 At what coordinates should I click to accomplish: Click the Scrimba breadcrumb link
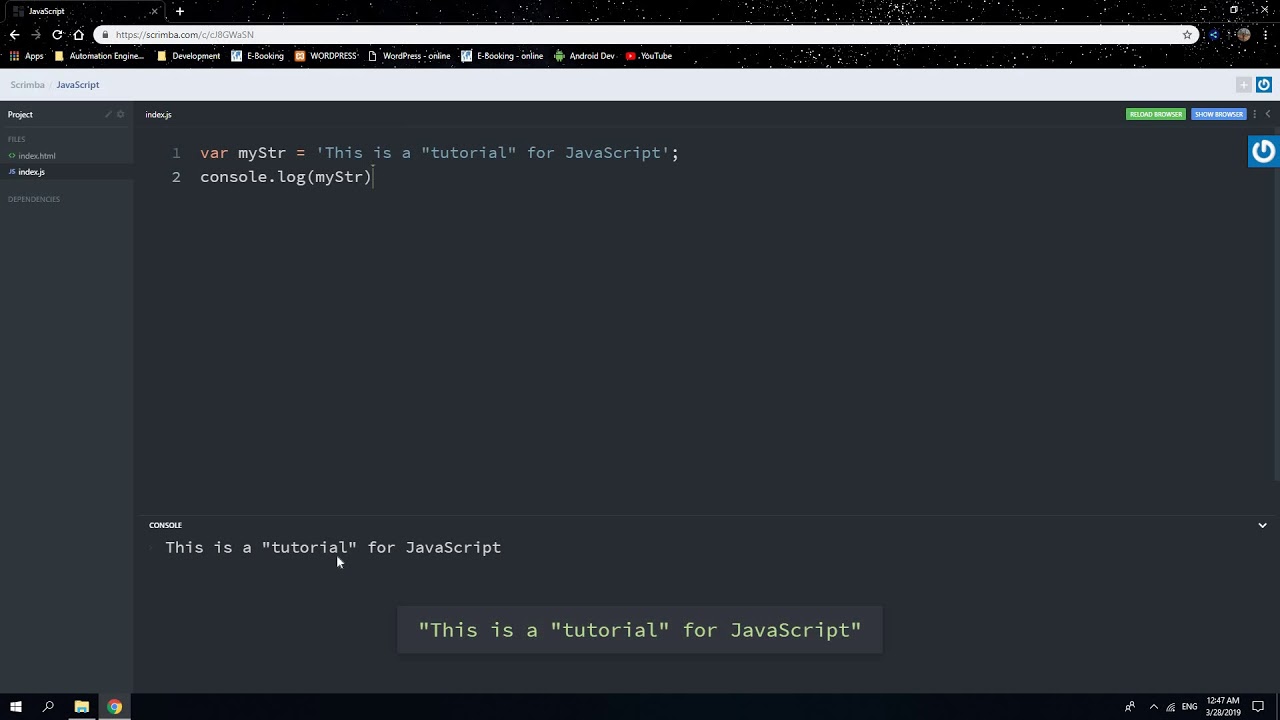[27, 85]
